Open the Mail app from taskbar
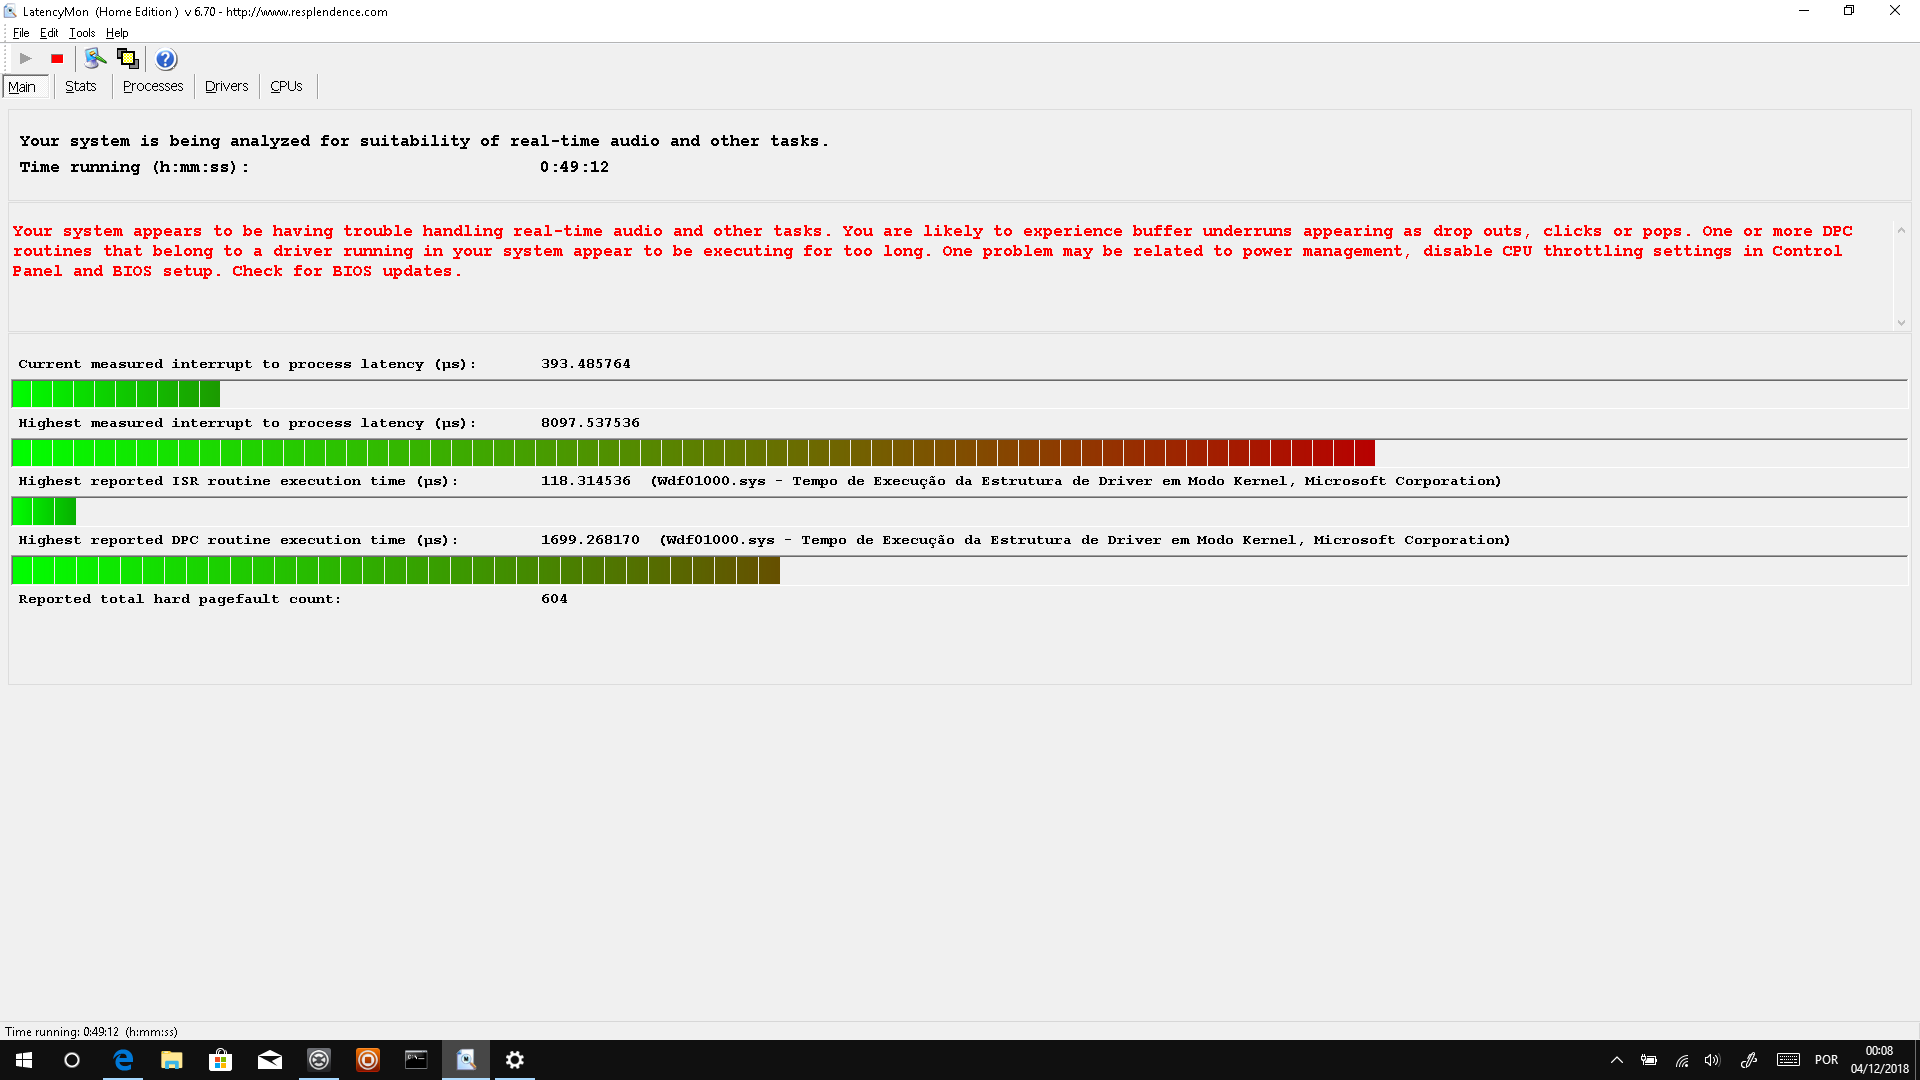 point(270,1060)
